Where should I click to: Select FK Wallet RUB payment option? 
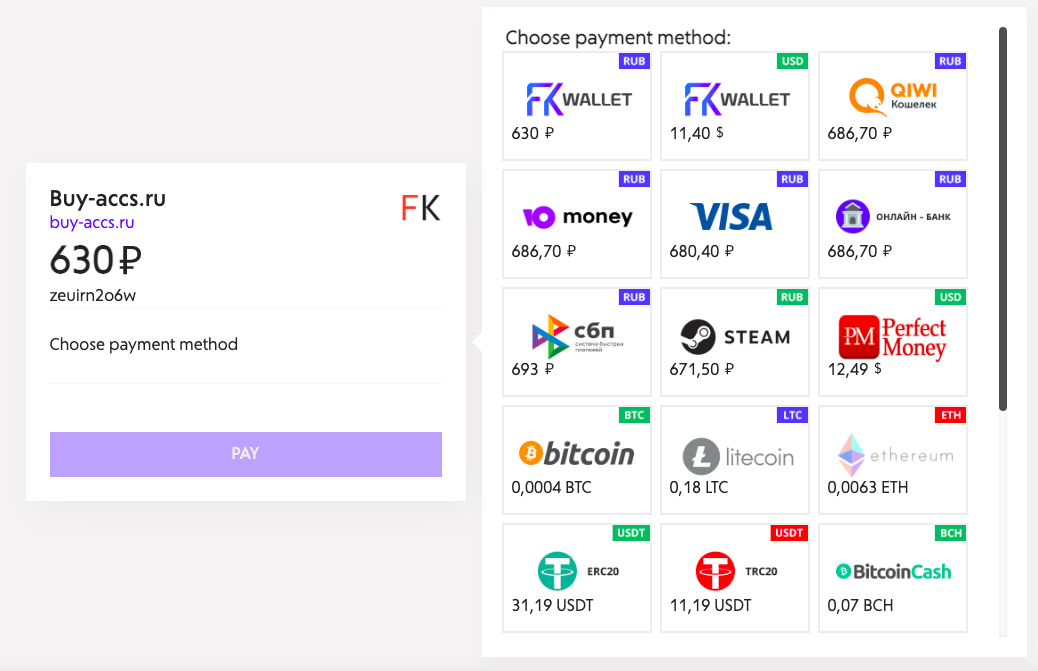coord(577,106)
